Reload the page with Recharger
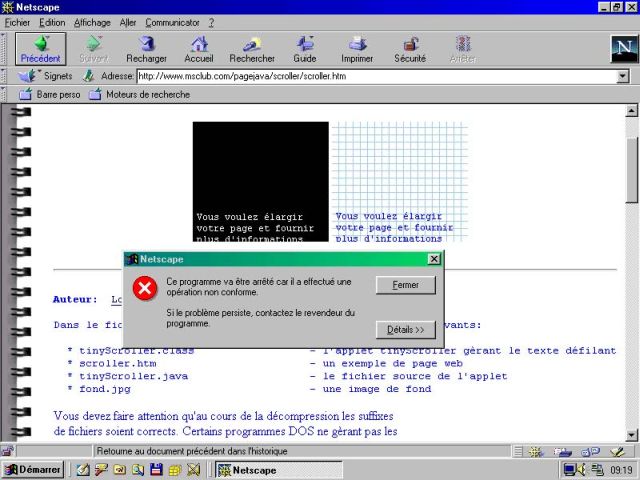The height and width of the screenshot is (480, 640). [146, 49]
